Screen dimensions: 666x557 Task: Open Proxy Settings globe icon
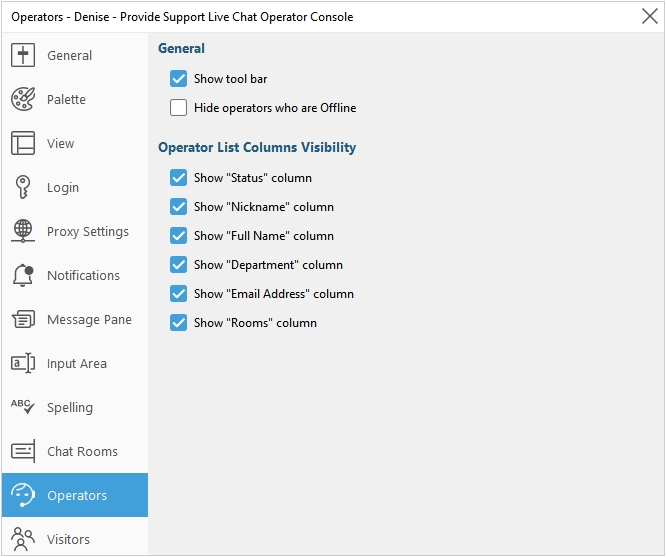[23, 232]
